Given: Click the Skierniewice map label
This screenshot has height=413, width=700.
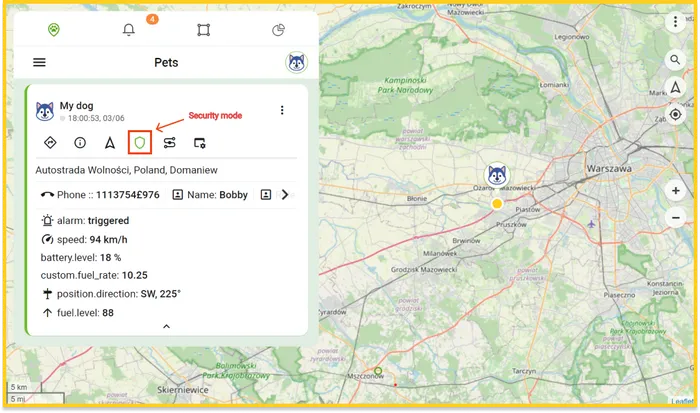Looking at the screenshot, I should [183, 390].
